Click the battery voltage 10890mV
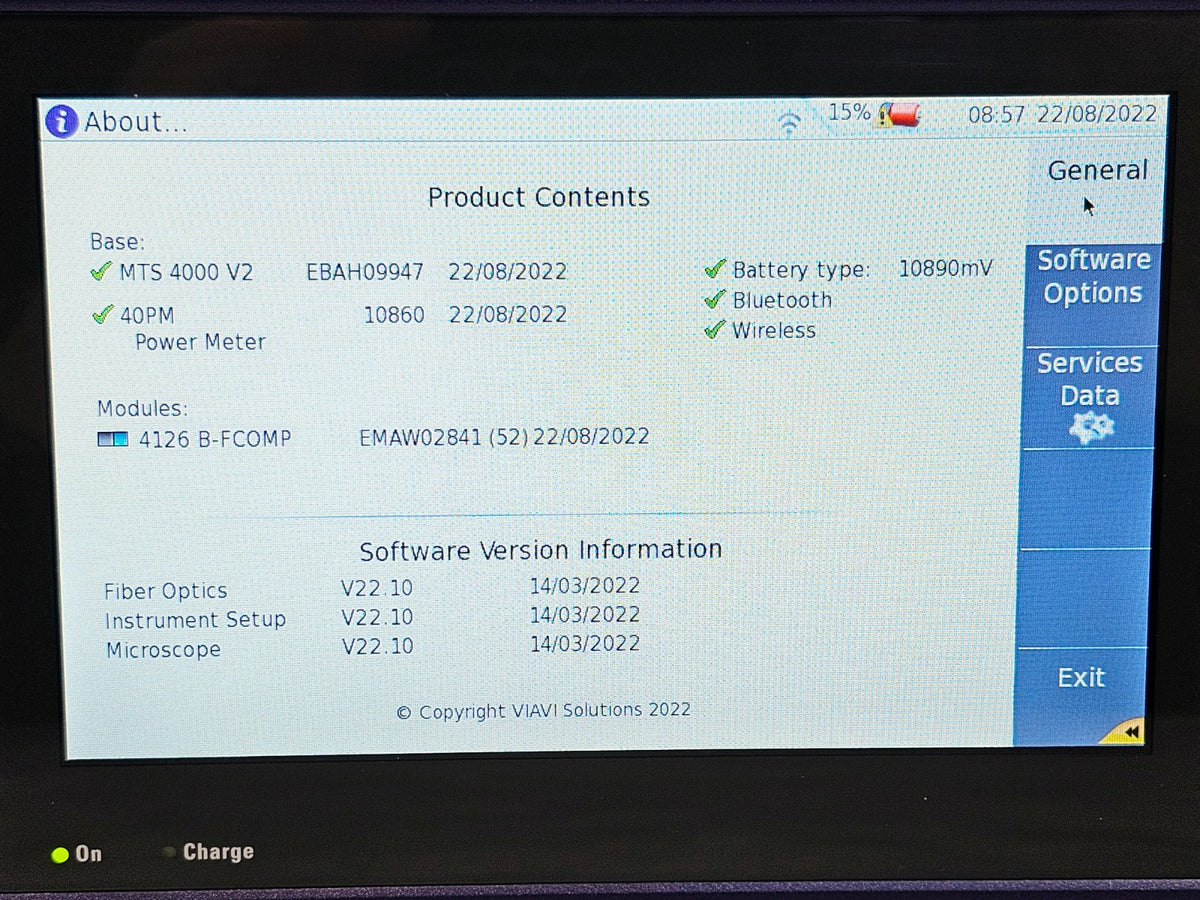 (x=946, y=268)
